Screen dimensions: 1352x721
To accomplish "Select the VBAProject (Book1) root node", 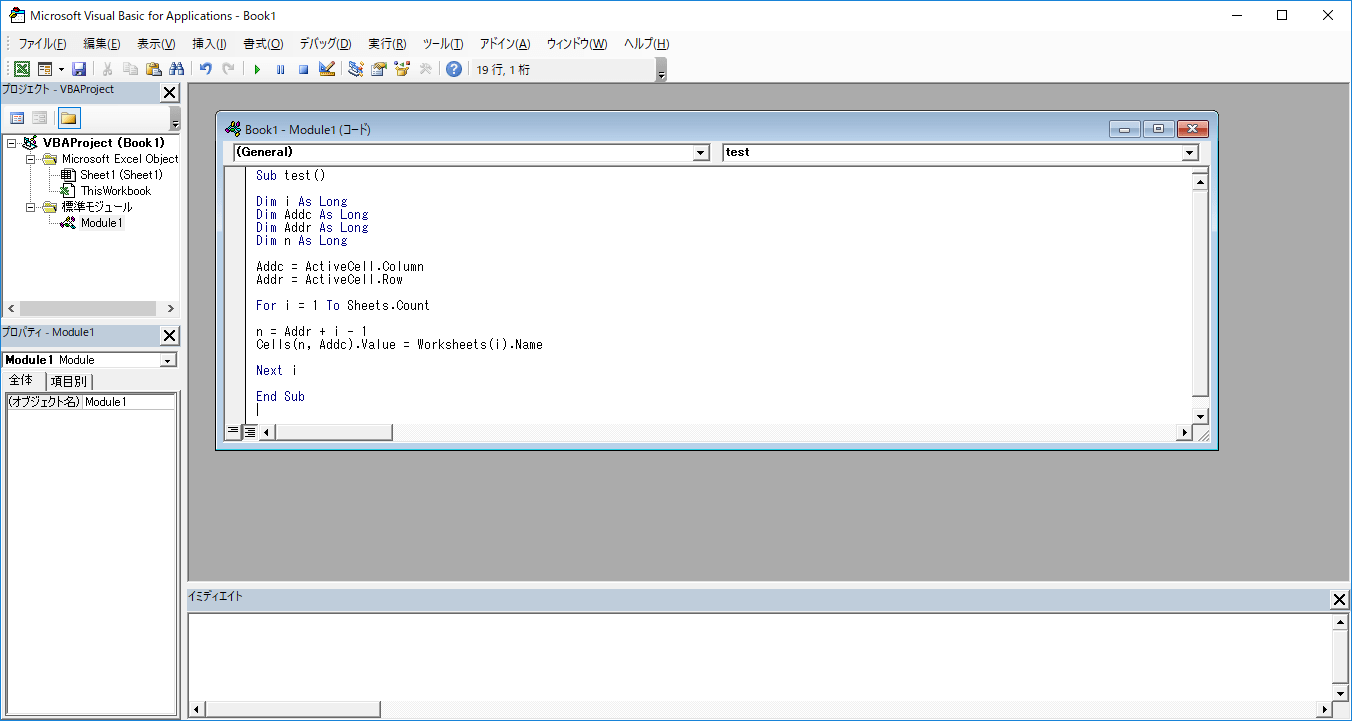I will 104,143.
